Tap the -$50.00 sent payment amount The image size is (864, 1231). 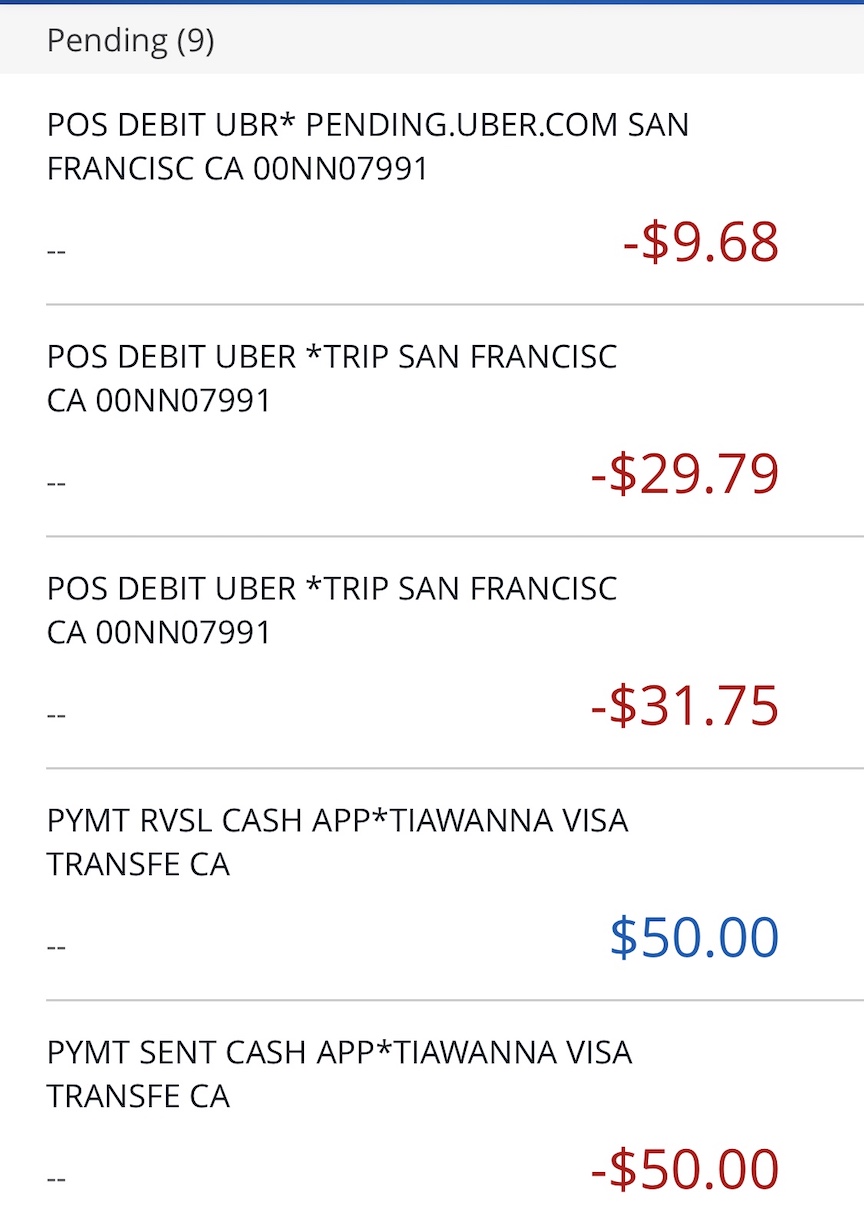(x=685, y=1170)
